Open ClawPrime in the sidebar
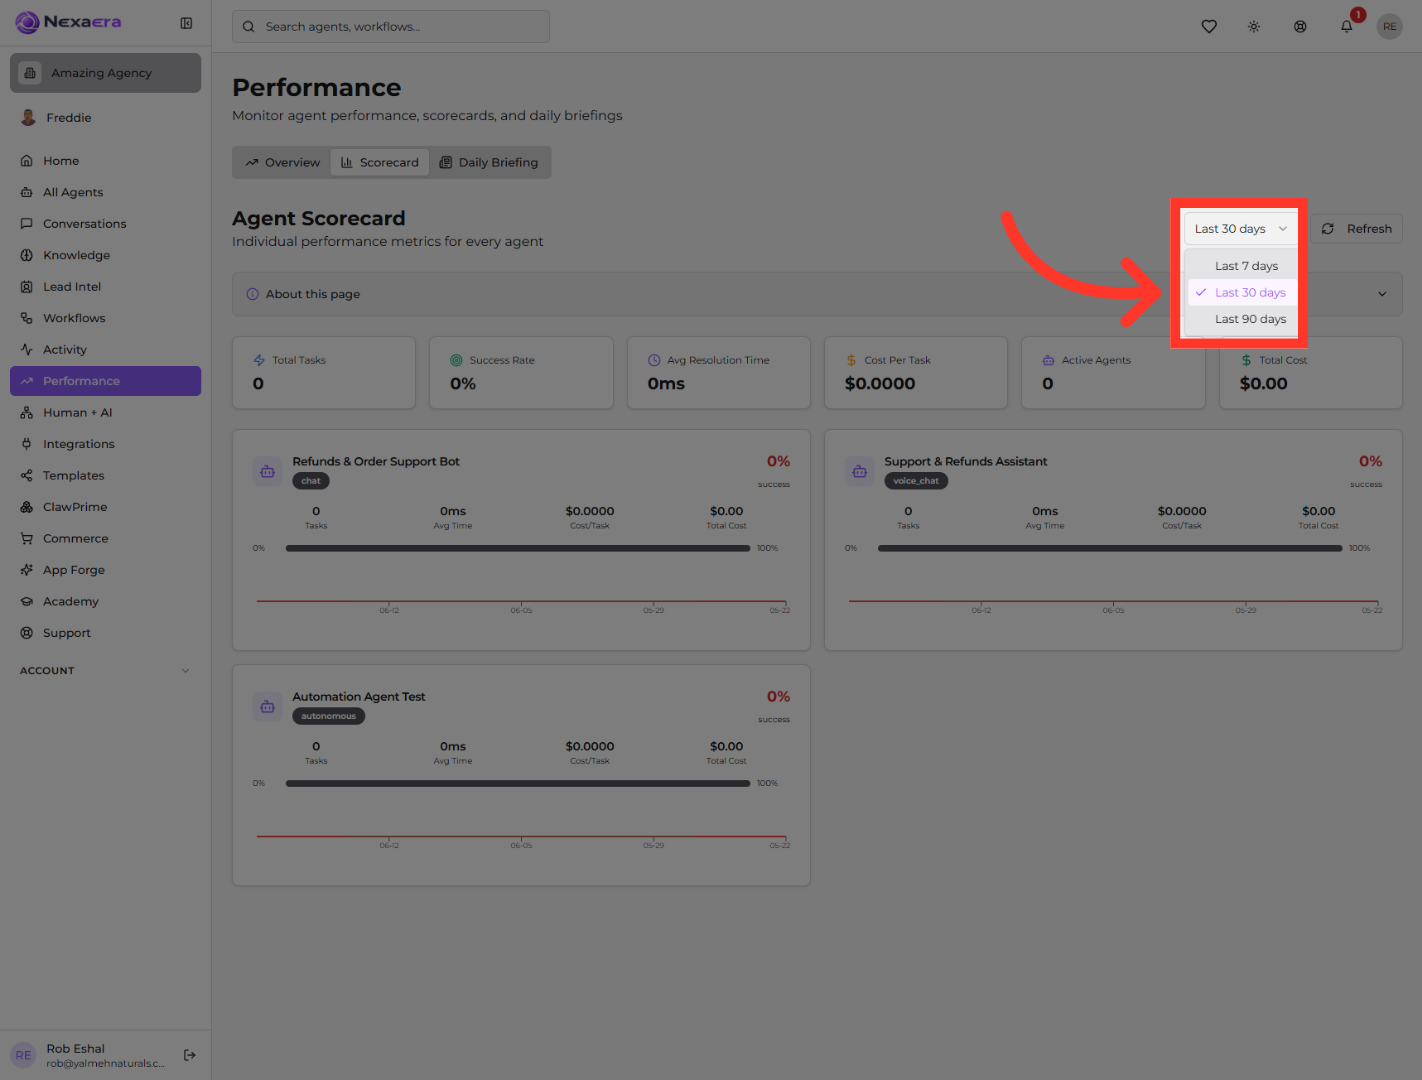The image size is (1422, 1080). pyautogui.click(x=105, y=507)
